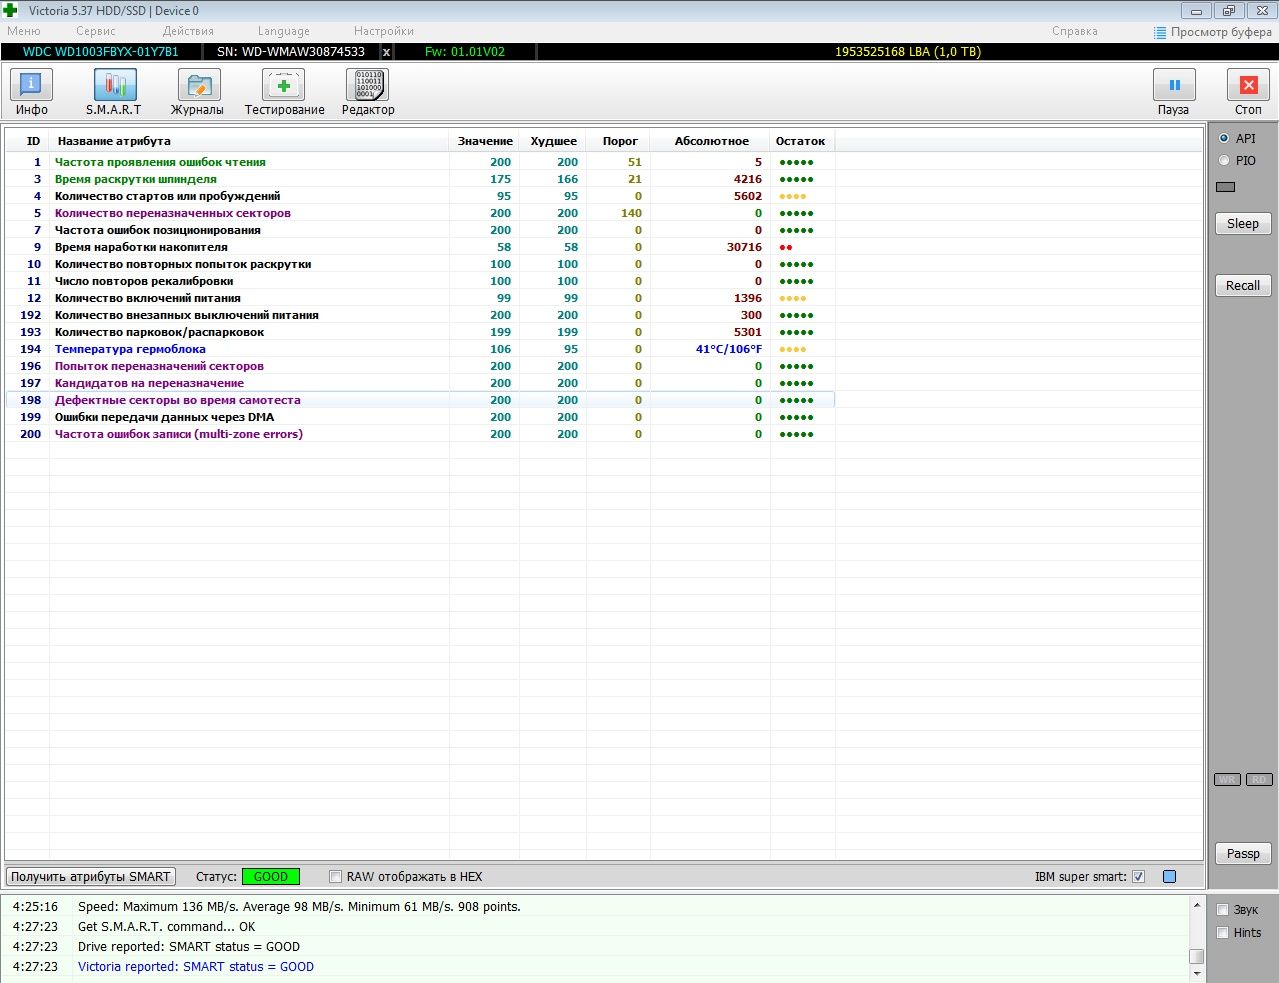The width and height of the screenshot is (1279, 983).
Task: Select row Время раскрутки шпинделя
Action: [420, 179]
